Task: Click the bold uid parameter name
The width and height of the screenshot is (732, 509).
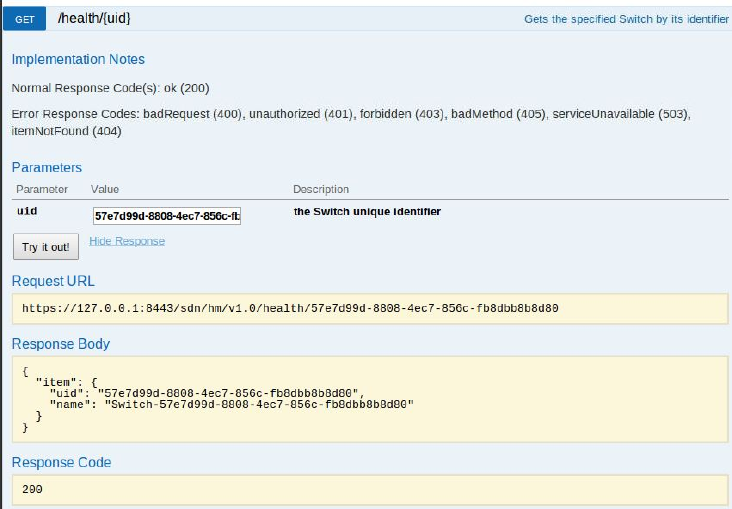Action: point(27,212)
